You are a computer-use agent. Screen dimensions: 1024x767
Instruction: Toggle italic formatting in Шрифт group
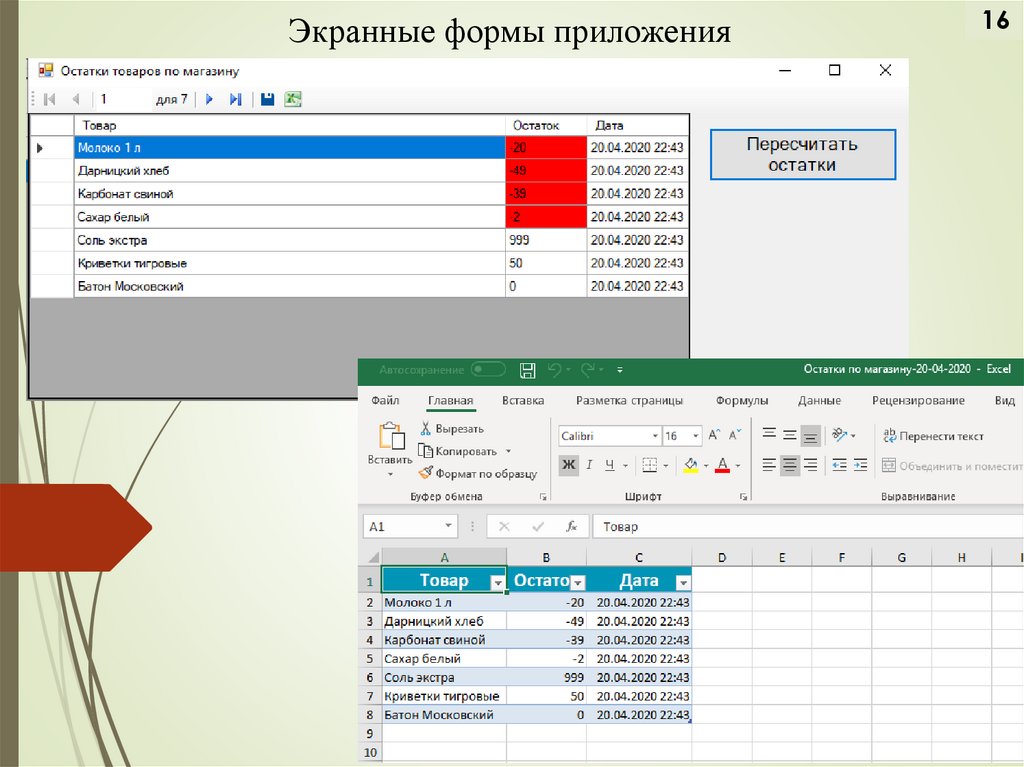(x=590, y=465)
